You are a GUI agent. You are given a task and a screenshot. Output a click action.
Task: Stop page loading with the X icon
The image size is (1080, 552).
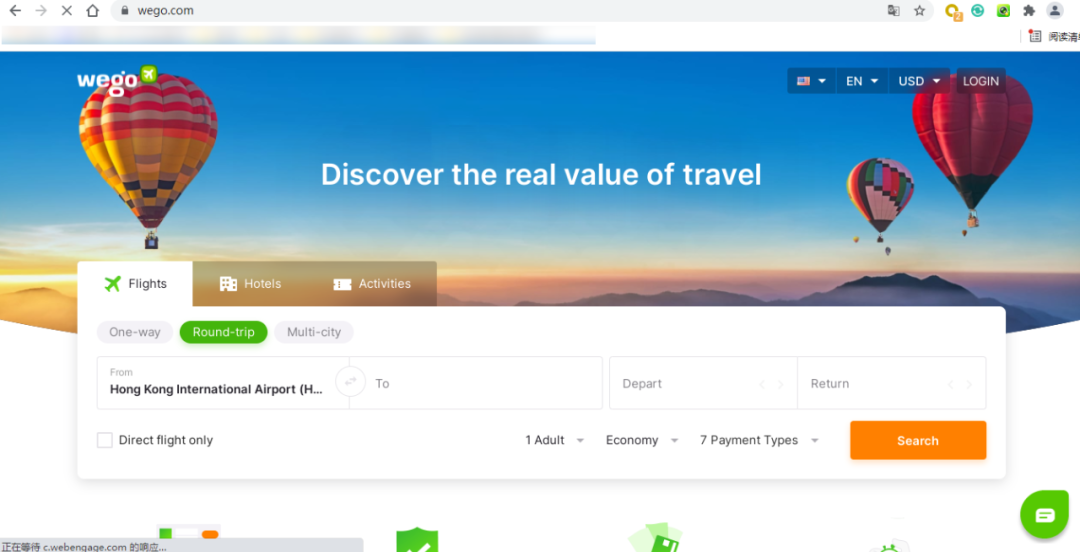tap(67, 10)
